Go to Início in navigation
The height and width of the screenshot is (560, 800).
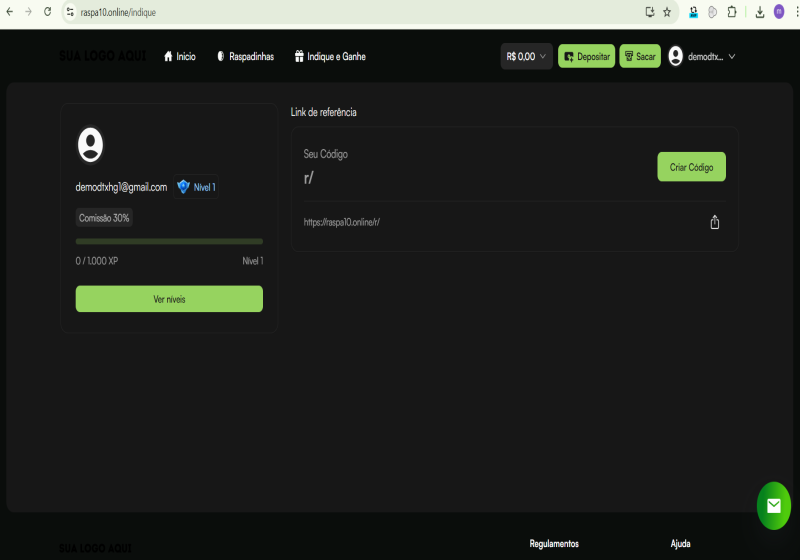click(x=180, y=57)
